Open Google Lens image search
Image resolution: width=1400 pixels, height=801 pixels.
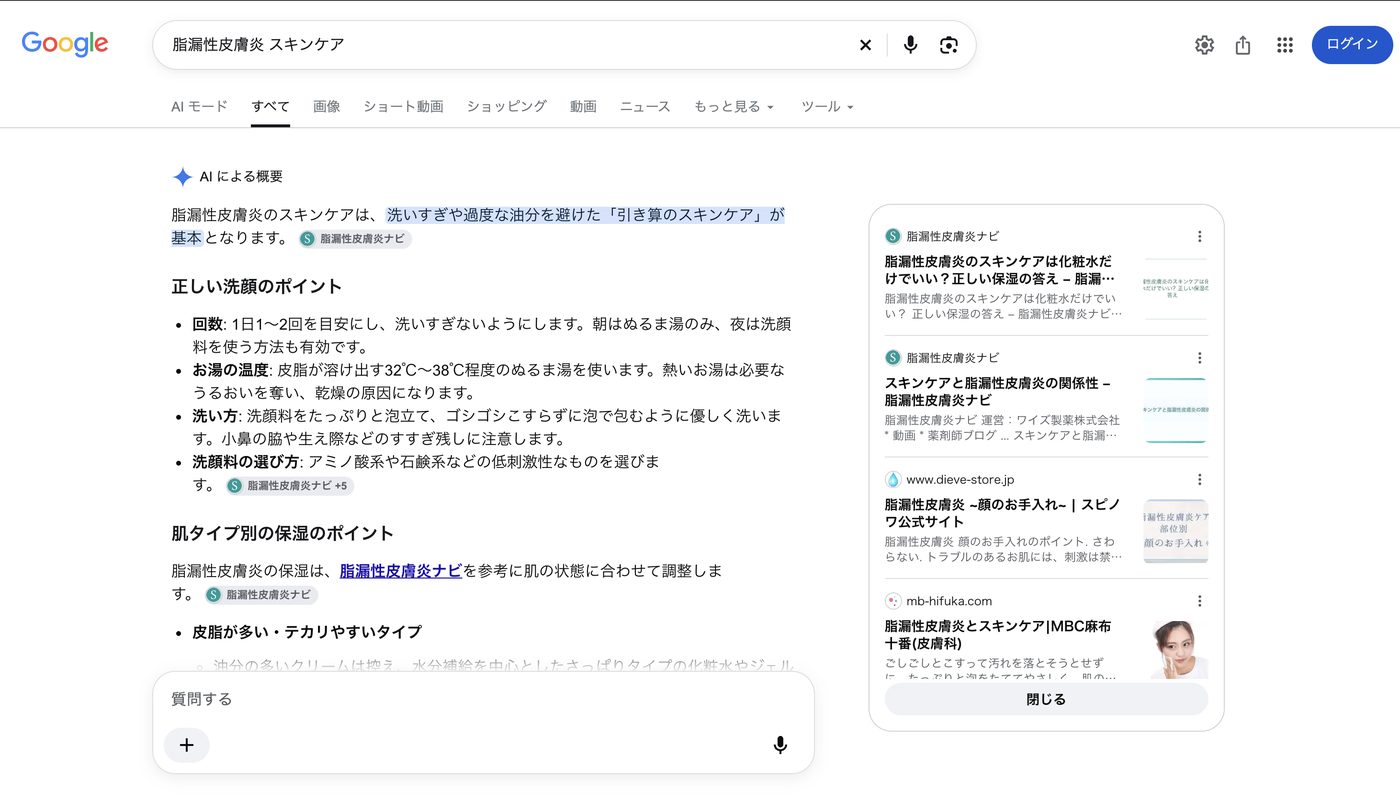tap(949, 45)
